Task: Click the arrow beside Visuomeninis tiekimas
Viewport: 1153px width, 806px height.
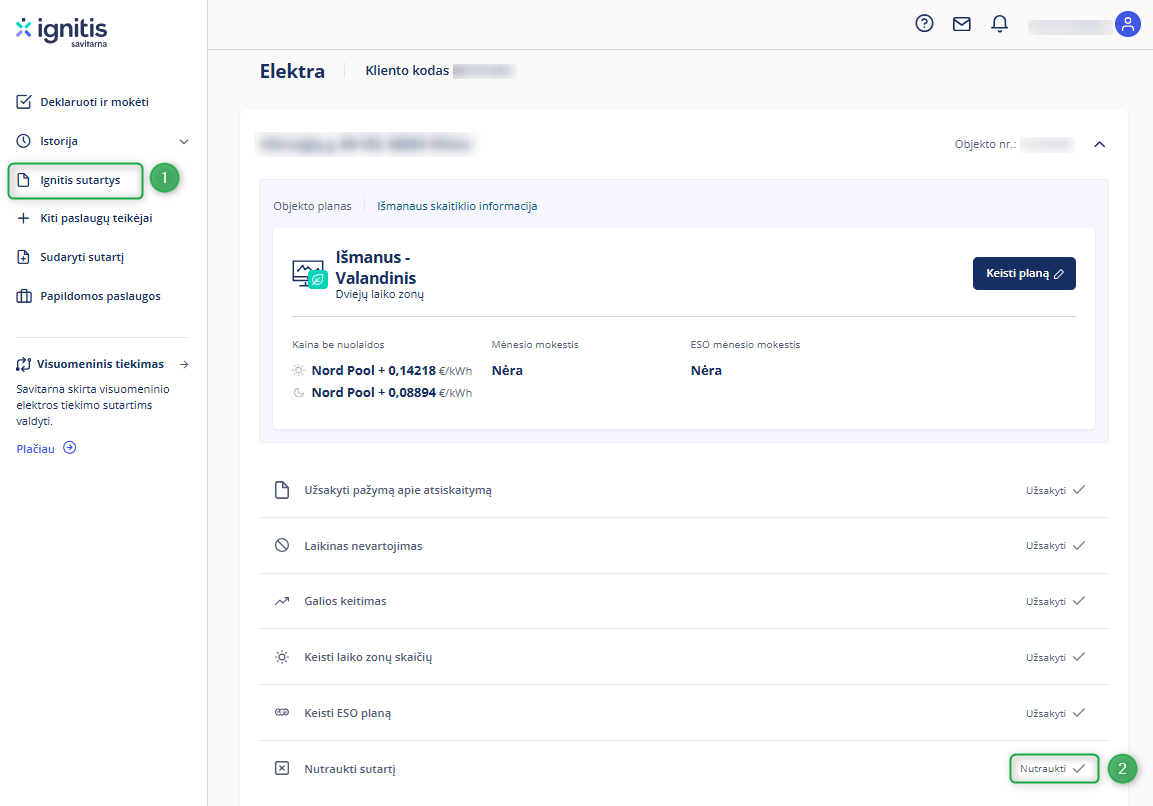Action: pos(184,364)
